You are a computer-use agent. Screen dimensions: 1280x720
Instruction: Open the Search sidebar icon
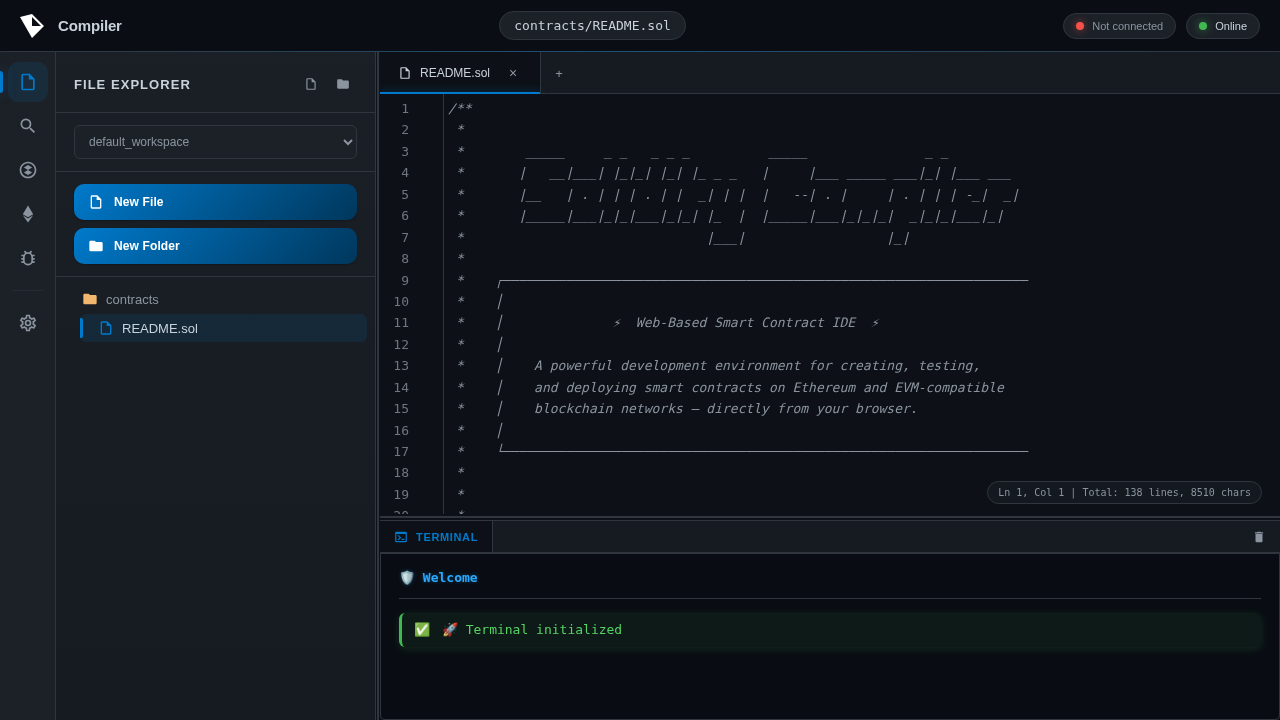coord(28,126)
